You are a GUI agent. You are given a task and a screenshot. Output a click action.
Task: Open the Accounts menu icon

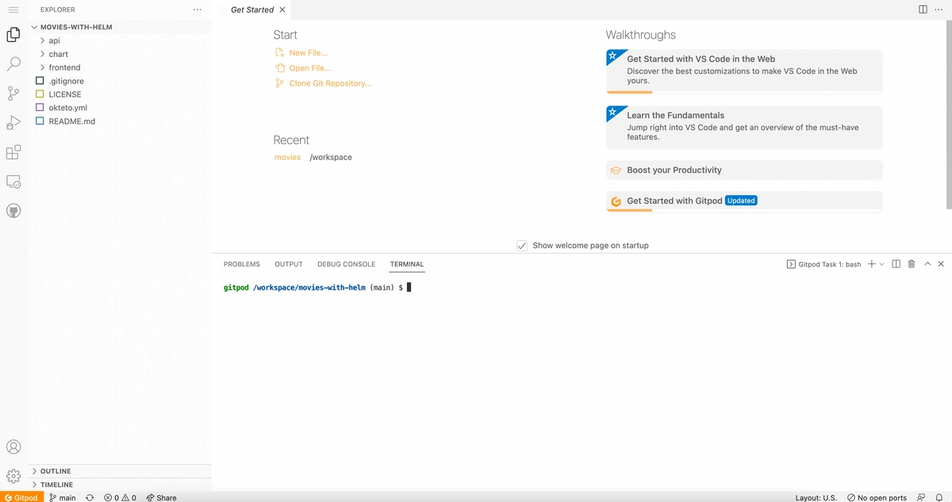tap(13, 447)
